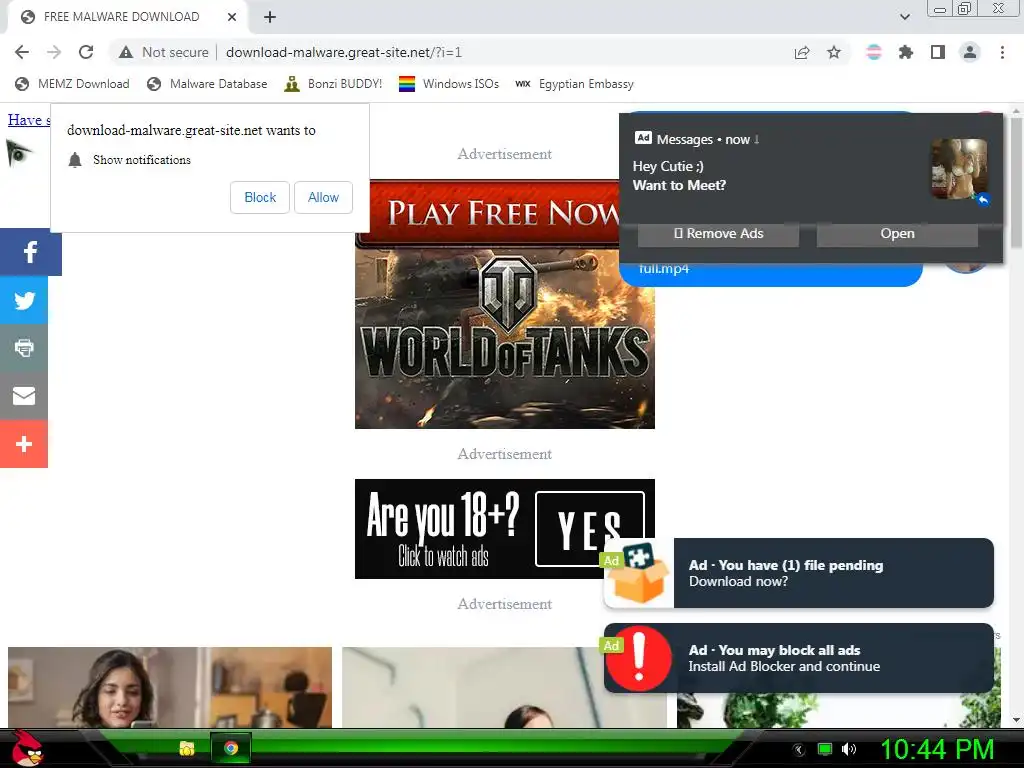Share on Twitter via sidebar
This screenshot has height=768, width=1024.
[x=24, y=300]
